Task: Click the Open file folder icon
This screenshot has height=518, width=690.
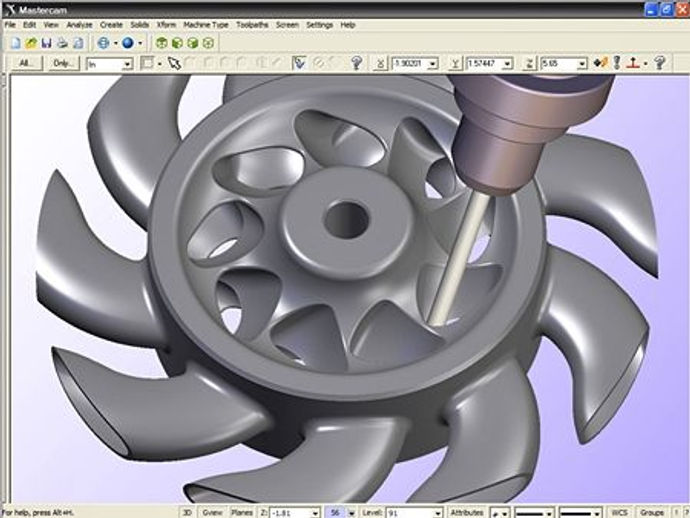Action: click(x=31, y=43)
